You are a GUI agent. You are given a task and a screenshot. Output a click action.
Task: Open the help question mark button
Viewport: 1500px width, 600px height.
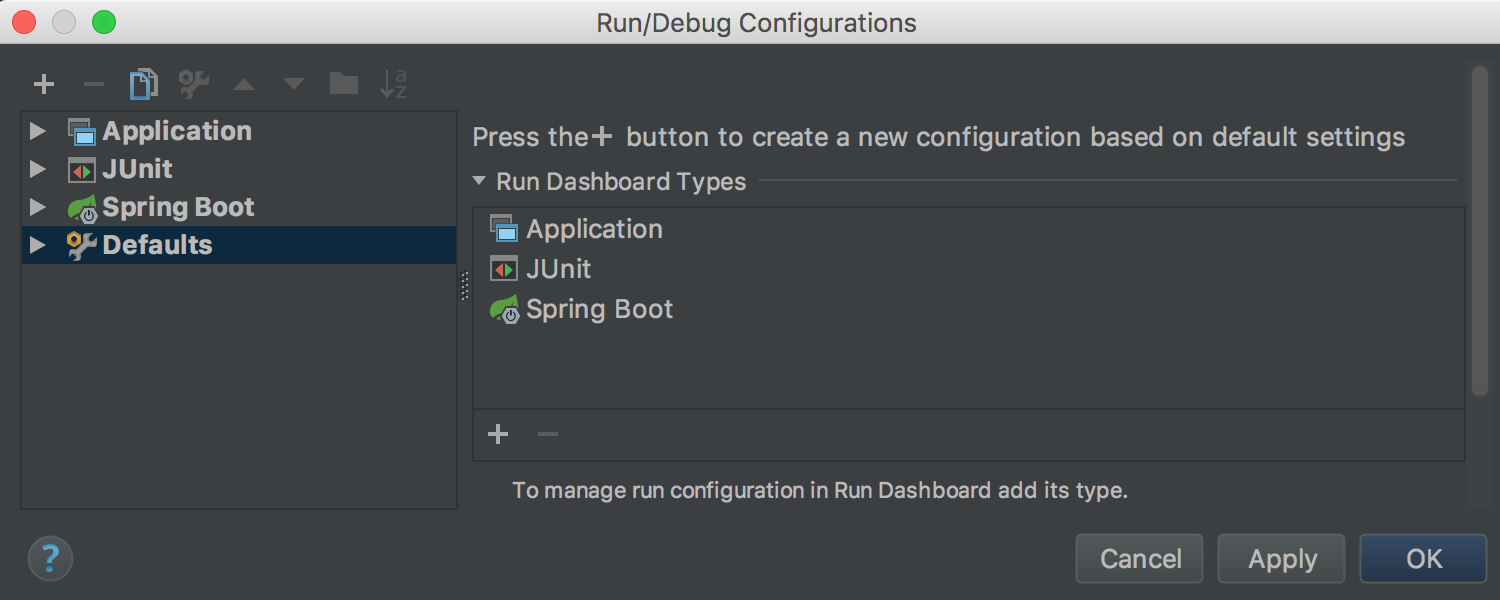(x=50, y=557)
